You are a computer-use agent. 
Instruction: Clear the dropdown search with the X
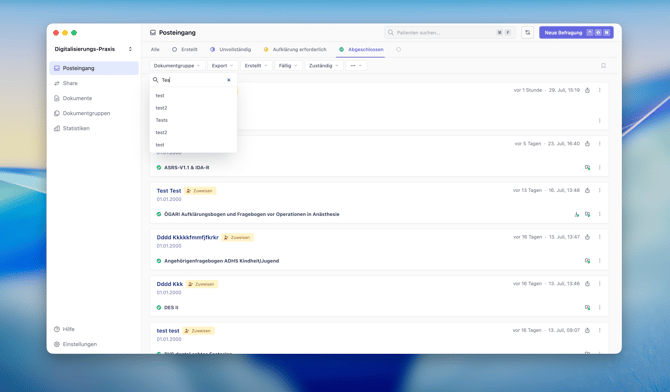[x=229, y=80]
